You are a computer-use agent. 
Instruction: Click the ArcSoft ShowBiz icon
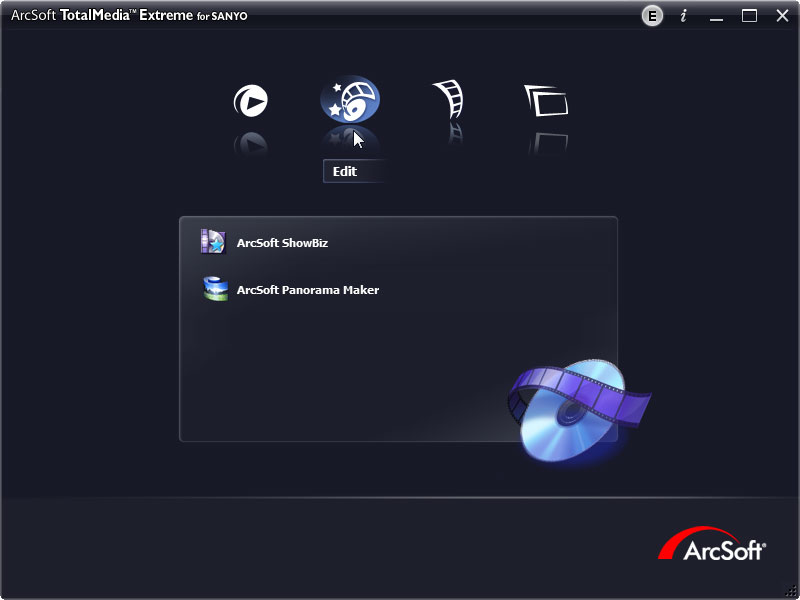213,242
